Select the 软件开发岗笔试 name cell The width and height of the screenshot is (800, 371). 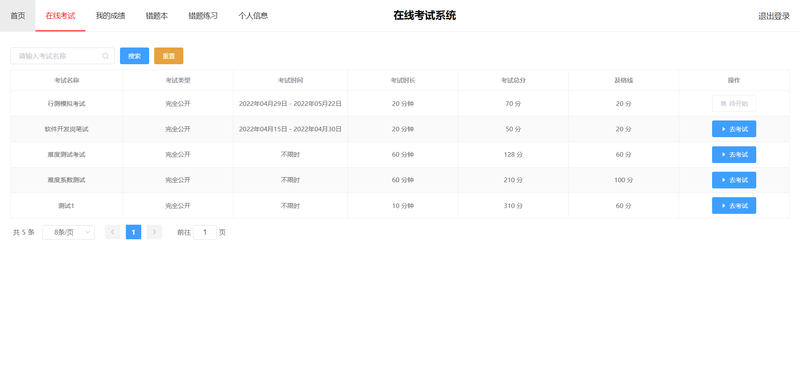click(67, 129)
